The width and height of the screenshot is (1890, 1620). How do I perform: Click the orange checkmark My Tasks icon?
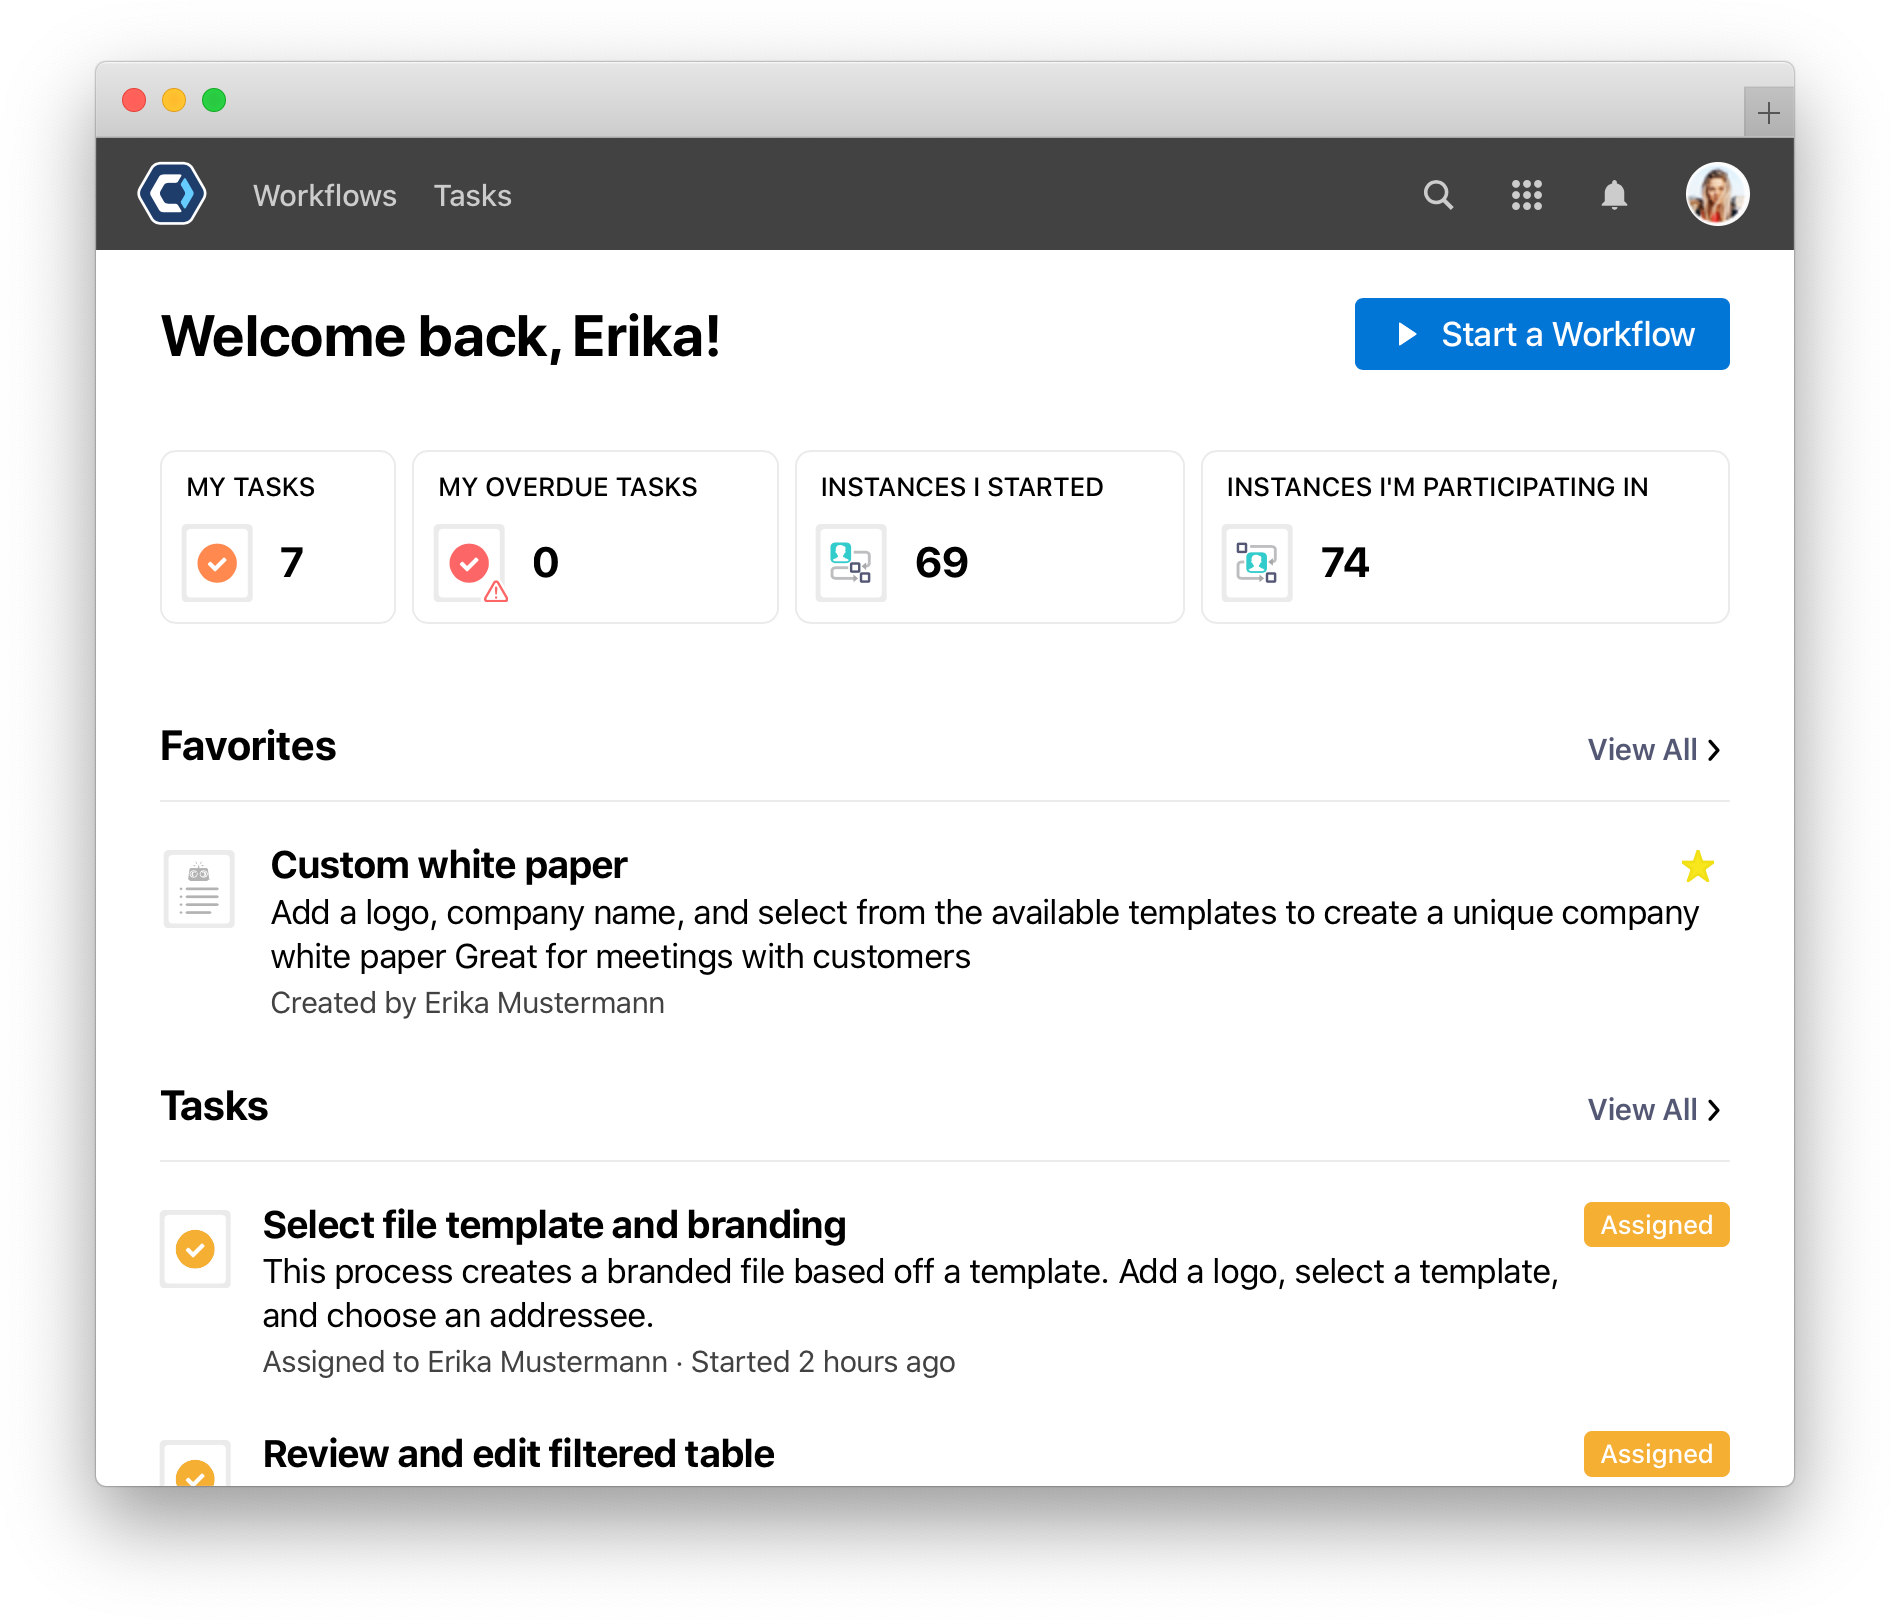(x=217, y=563)
